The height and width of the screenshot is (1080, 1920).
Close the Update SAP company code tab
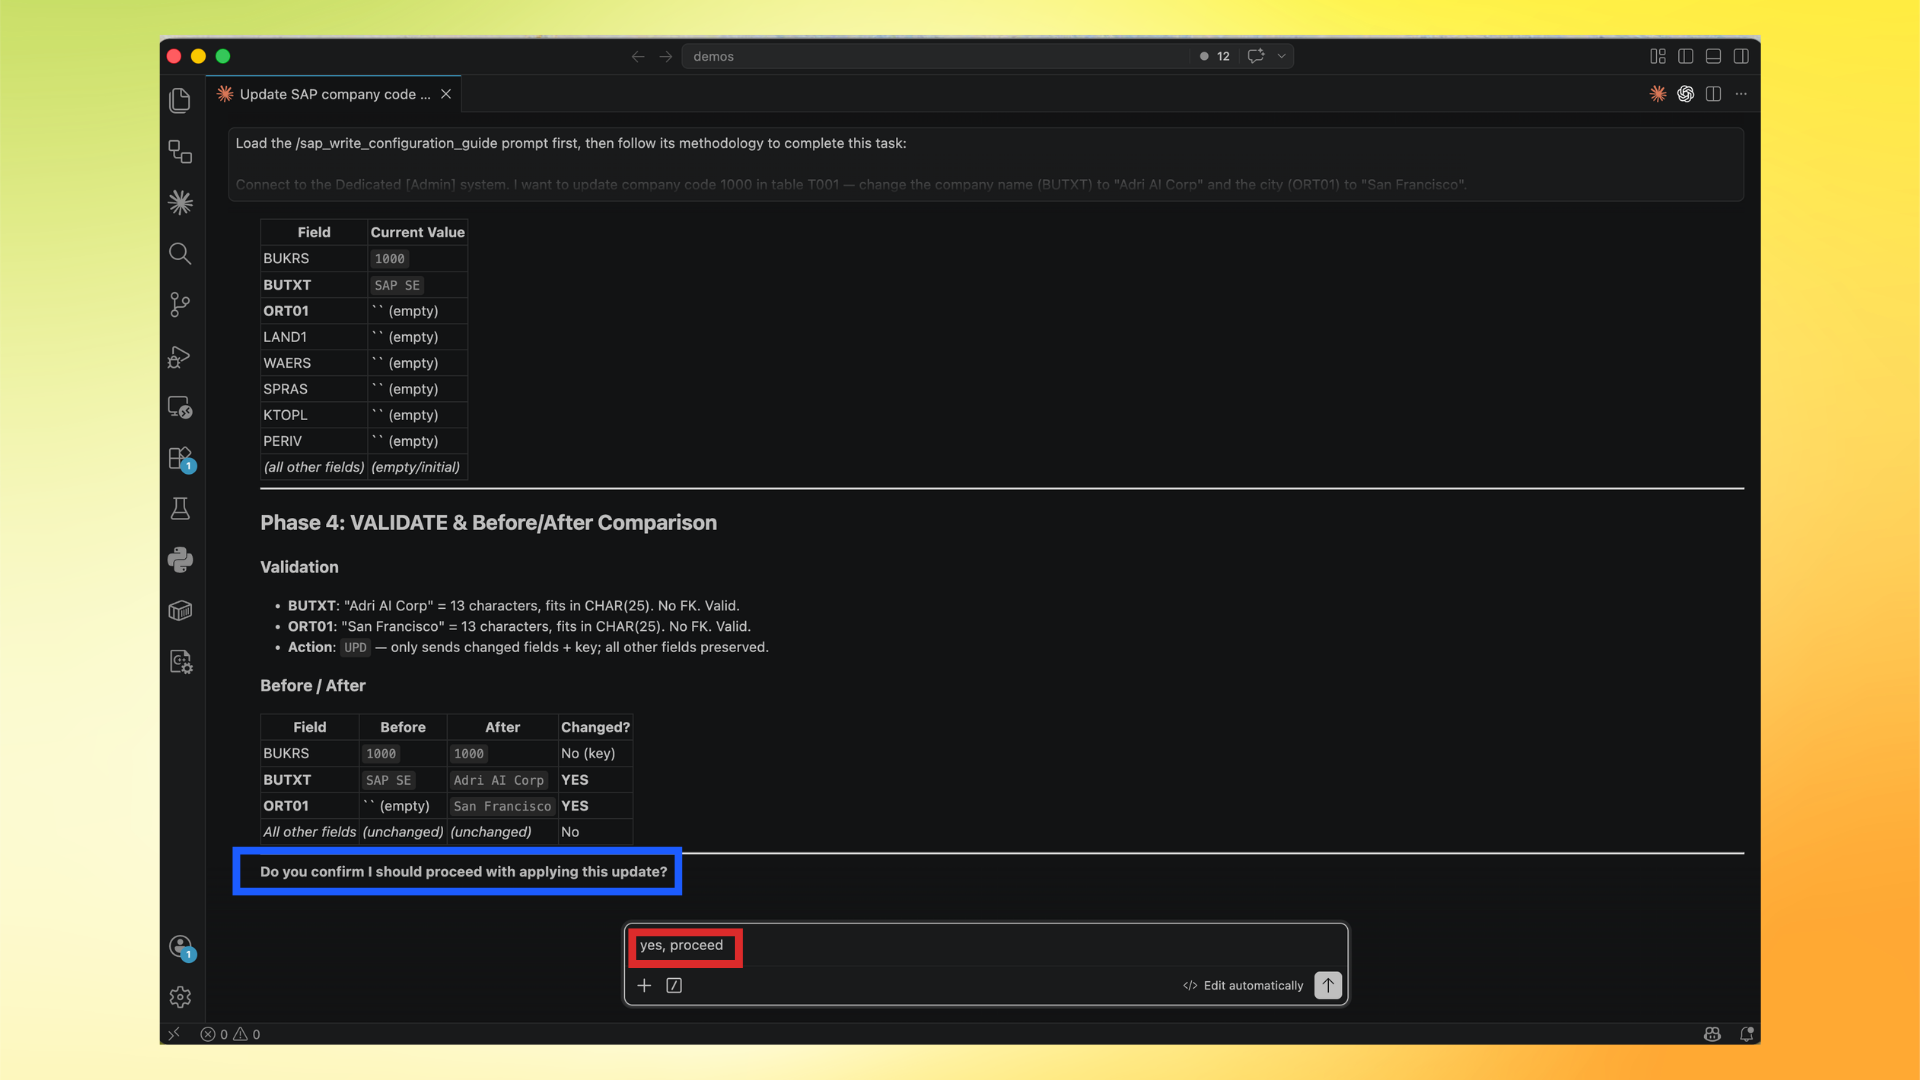point(446,94)
